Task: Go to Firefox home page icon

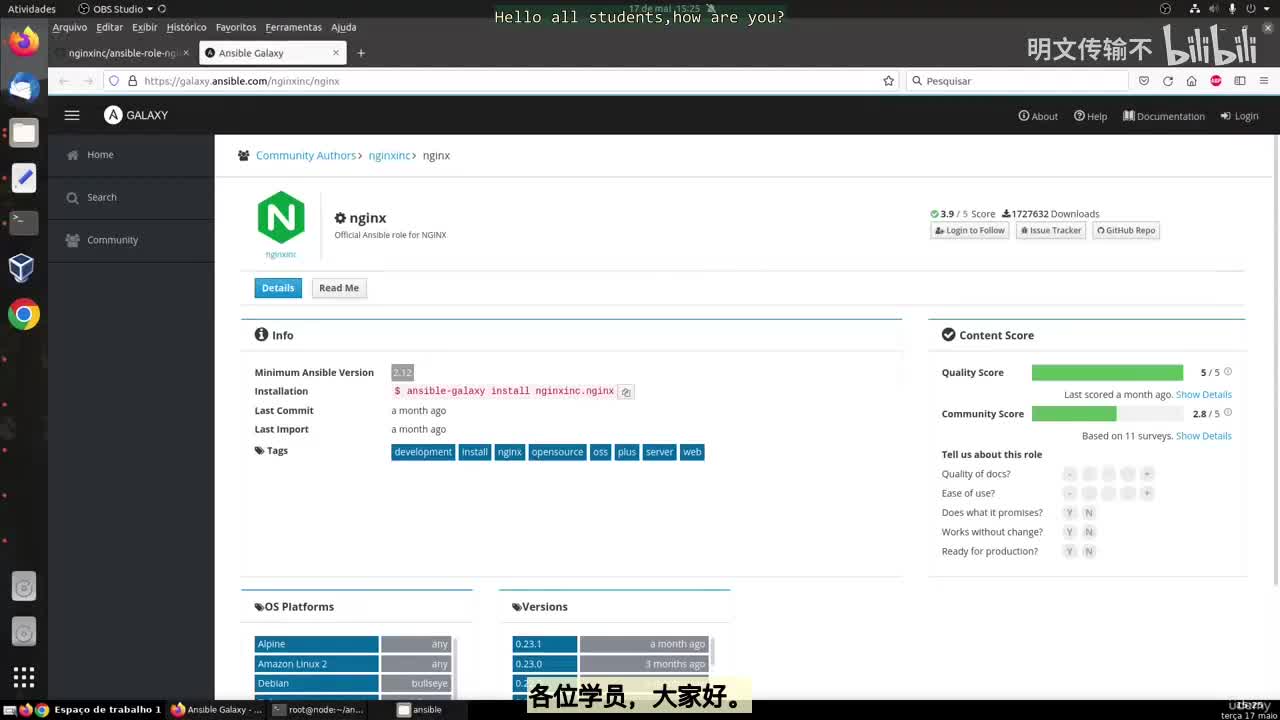Action: pyautogui.click(x=1192, y=81)
